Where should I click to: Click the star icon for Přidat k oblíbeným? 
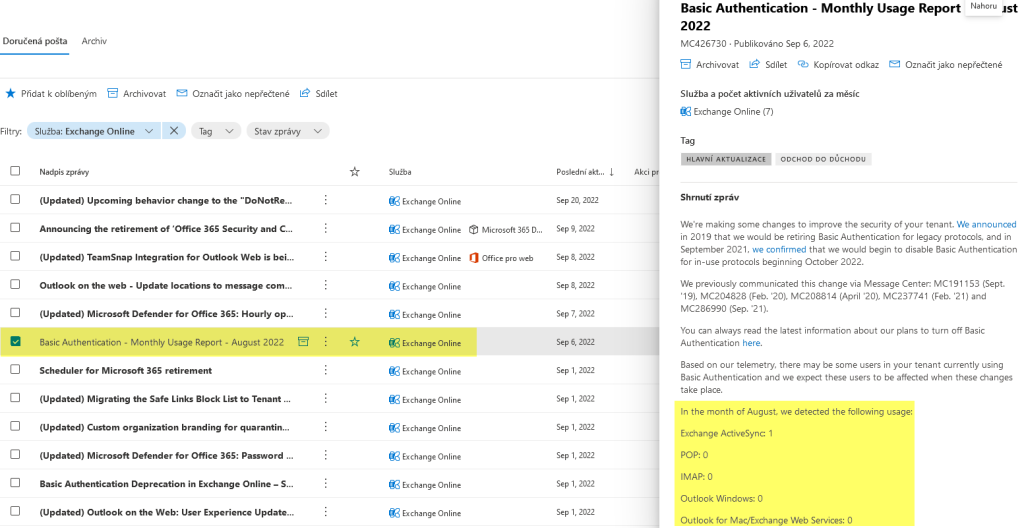pos(10,93)
